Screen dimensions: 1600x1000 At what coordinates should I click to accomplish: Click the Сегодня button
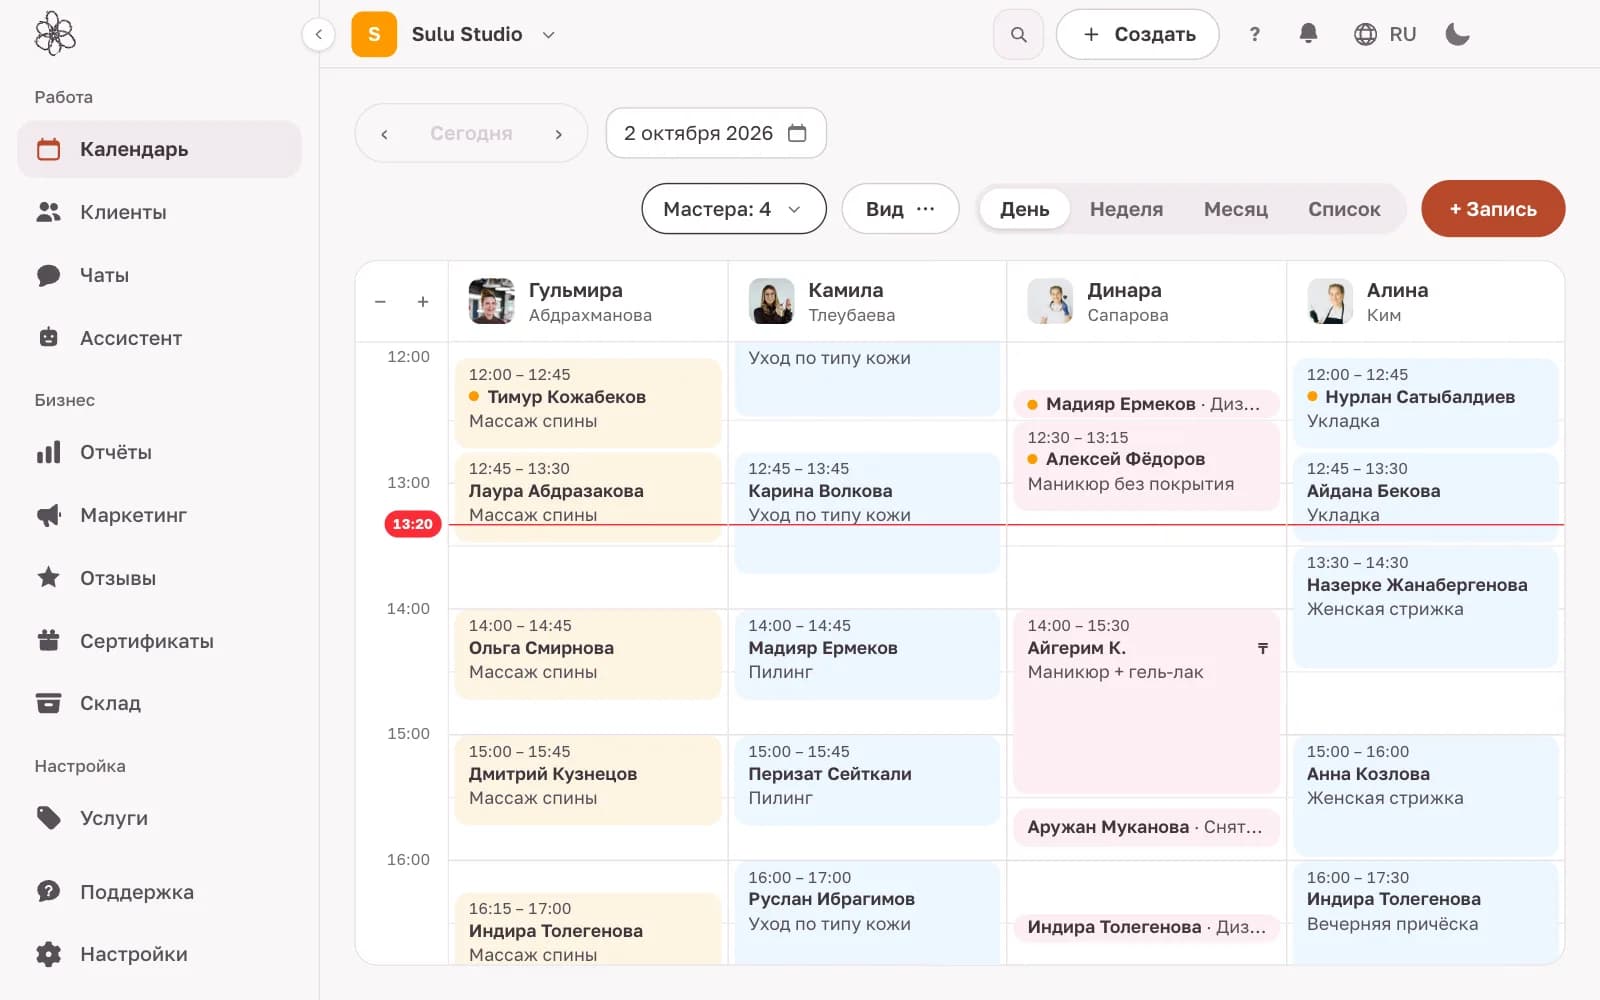471,133
